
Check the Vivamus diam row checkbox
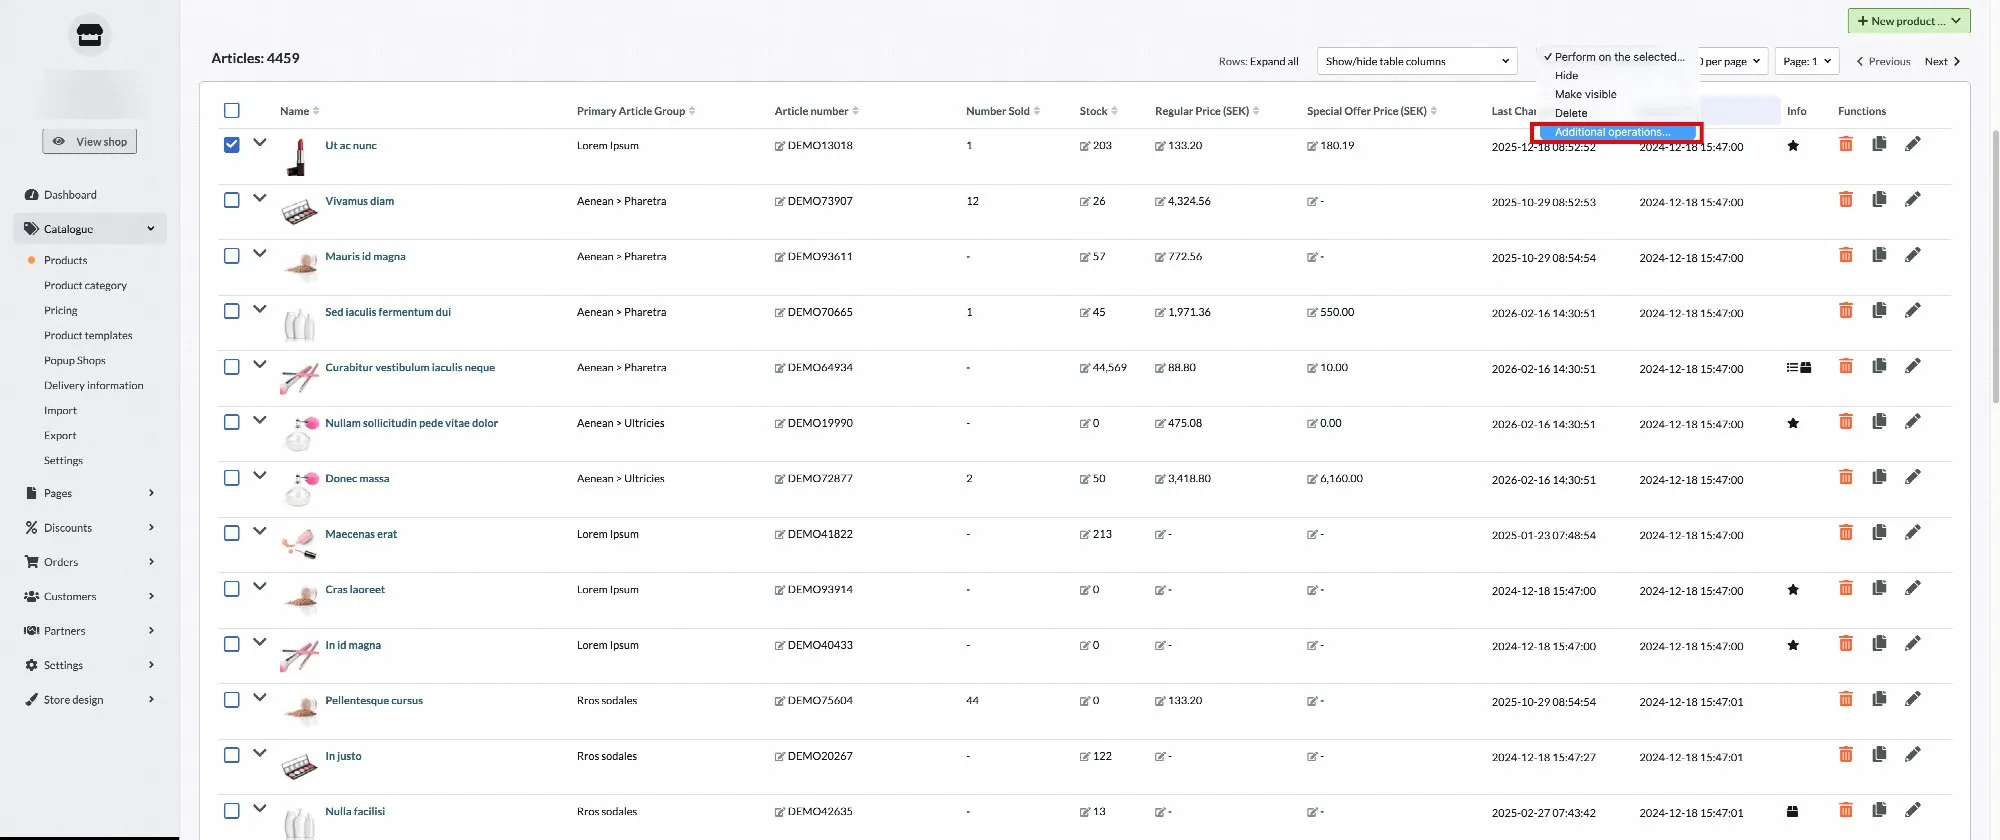[232, 200]
